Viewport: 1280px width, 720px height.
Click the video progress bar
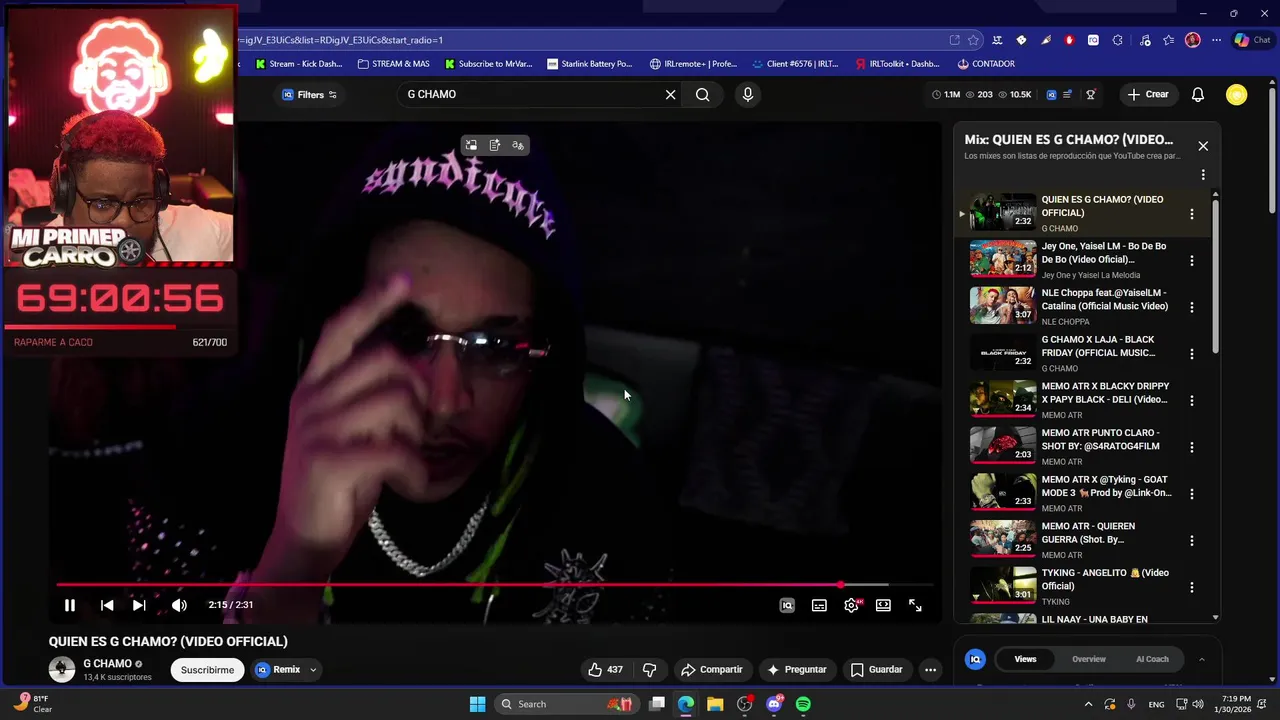[x=495, y=585]
